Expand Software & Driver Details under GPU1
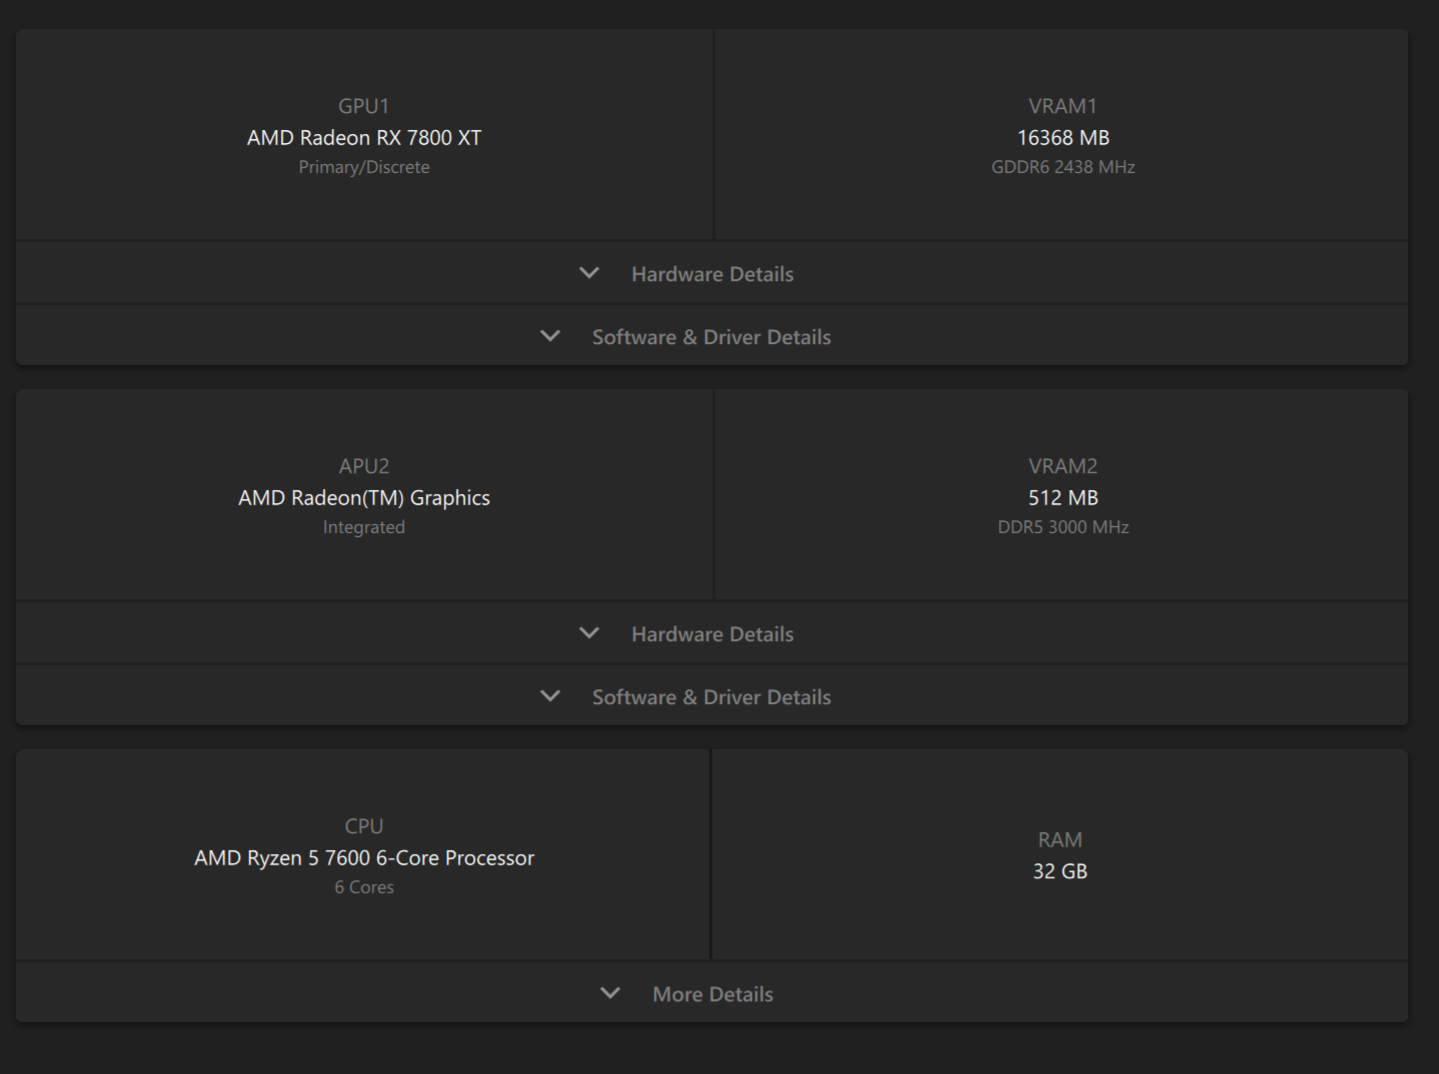The width and height of the screenshot is (1439, 1074). (712, 336)
